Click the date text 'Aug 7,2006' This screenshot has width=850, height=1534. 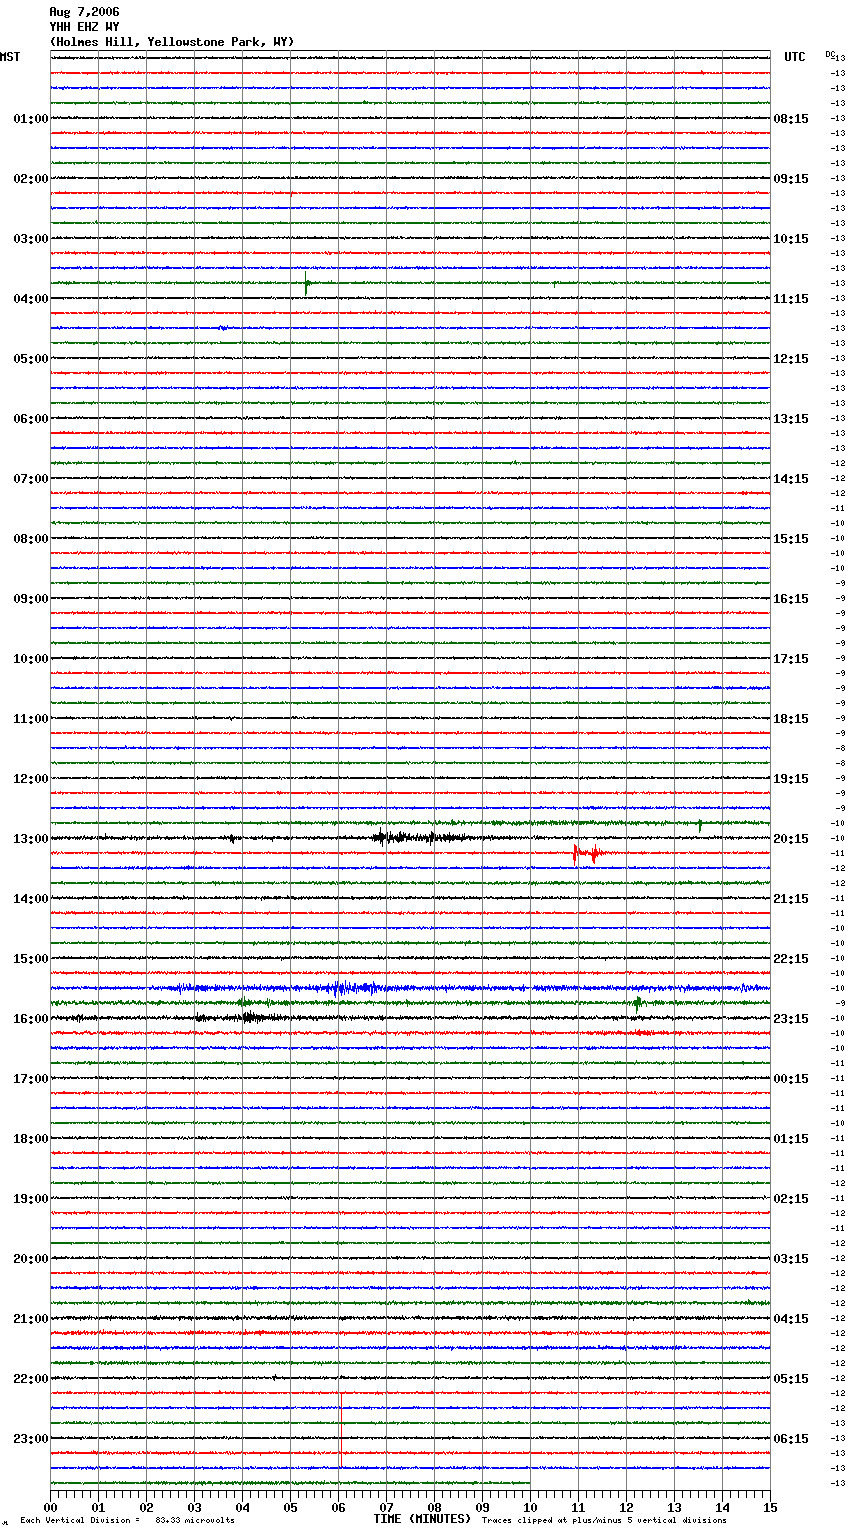click(84, 12)
